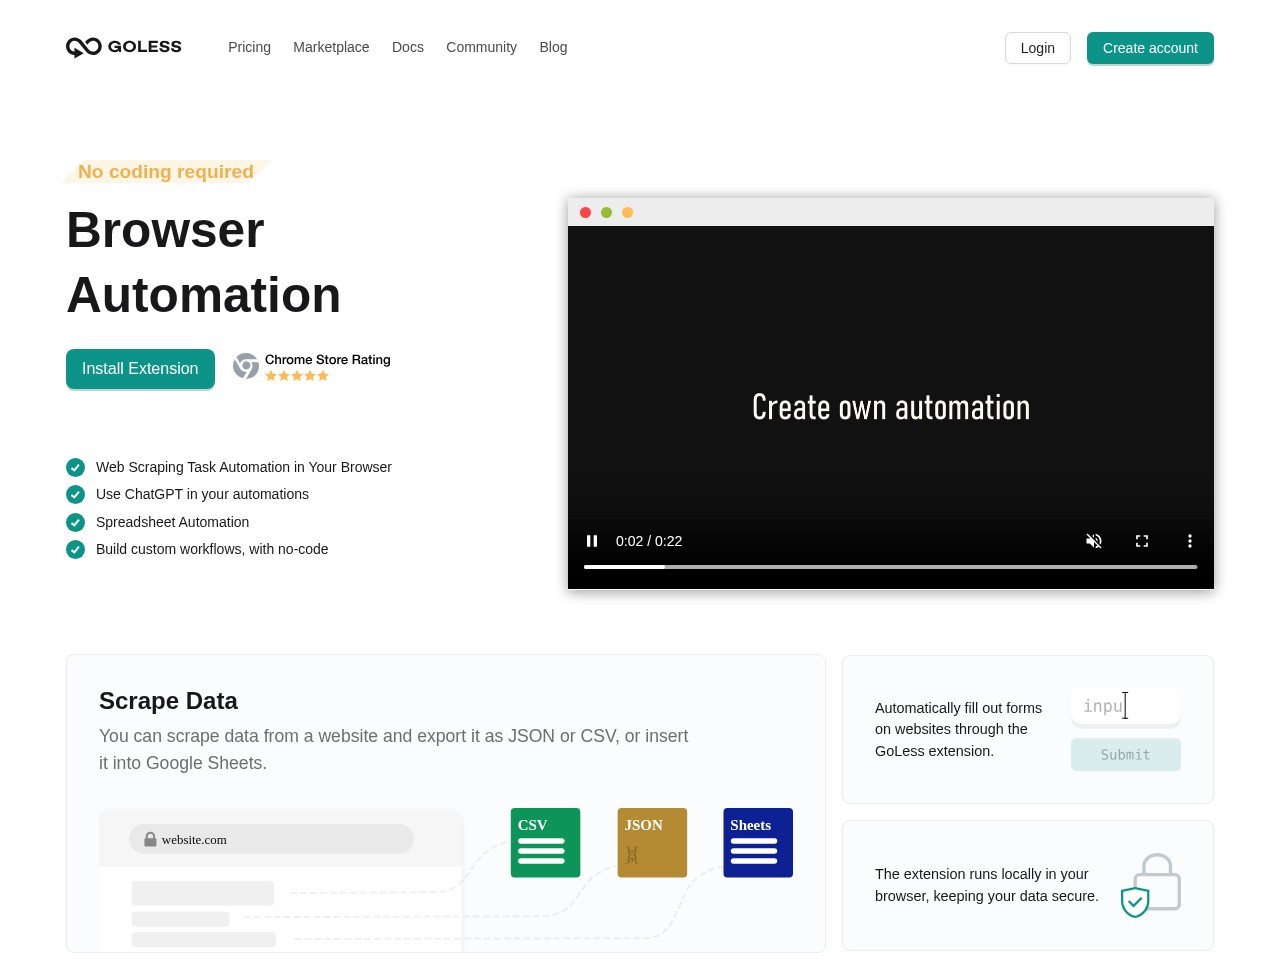Open the Pricing page from the navigation
The image size is (1280, 960).
pyautogui.click(x=249, y=47)
